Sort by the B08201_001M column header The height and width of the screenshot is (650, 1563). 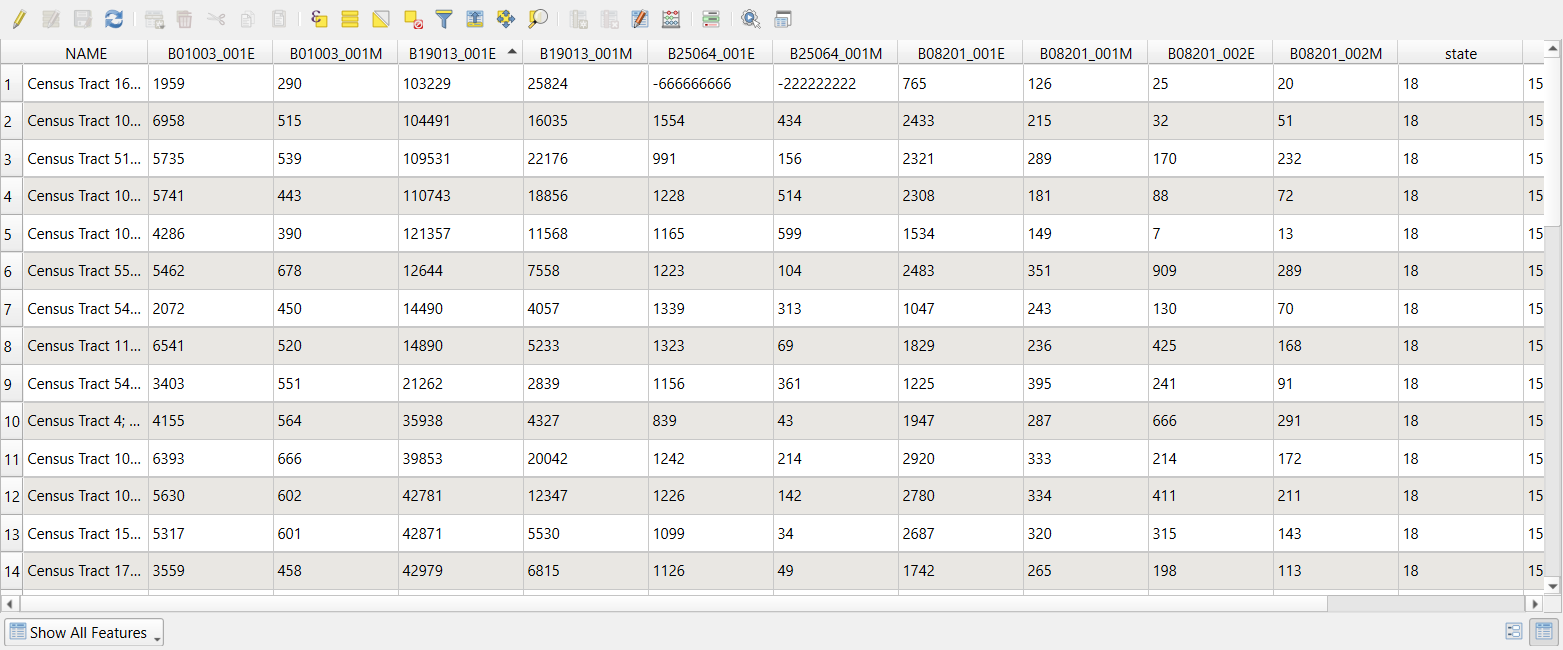coord(1085,53)
